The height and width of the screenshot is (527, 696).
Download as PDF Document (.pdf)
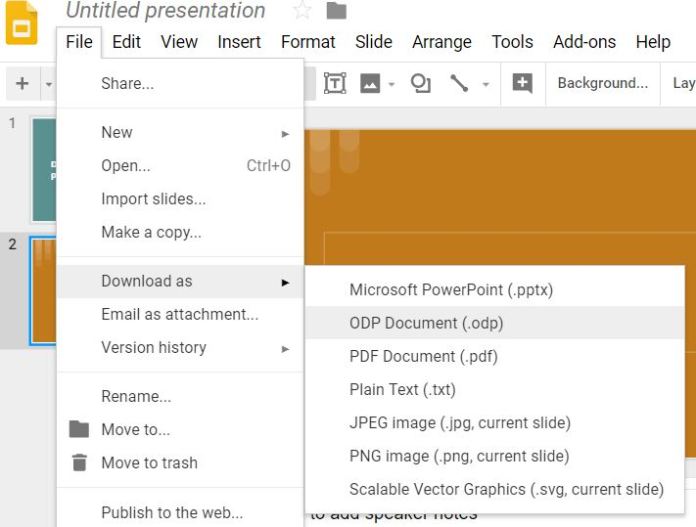click(495, 357)
